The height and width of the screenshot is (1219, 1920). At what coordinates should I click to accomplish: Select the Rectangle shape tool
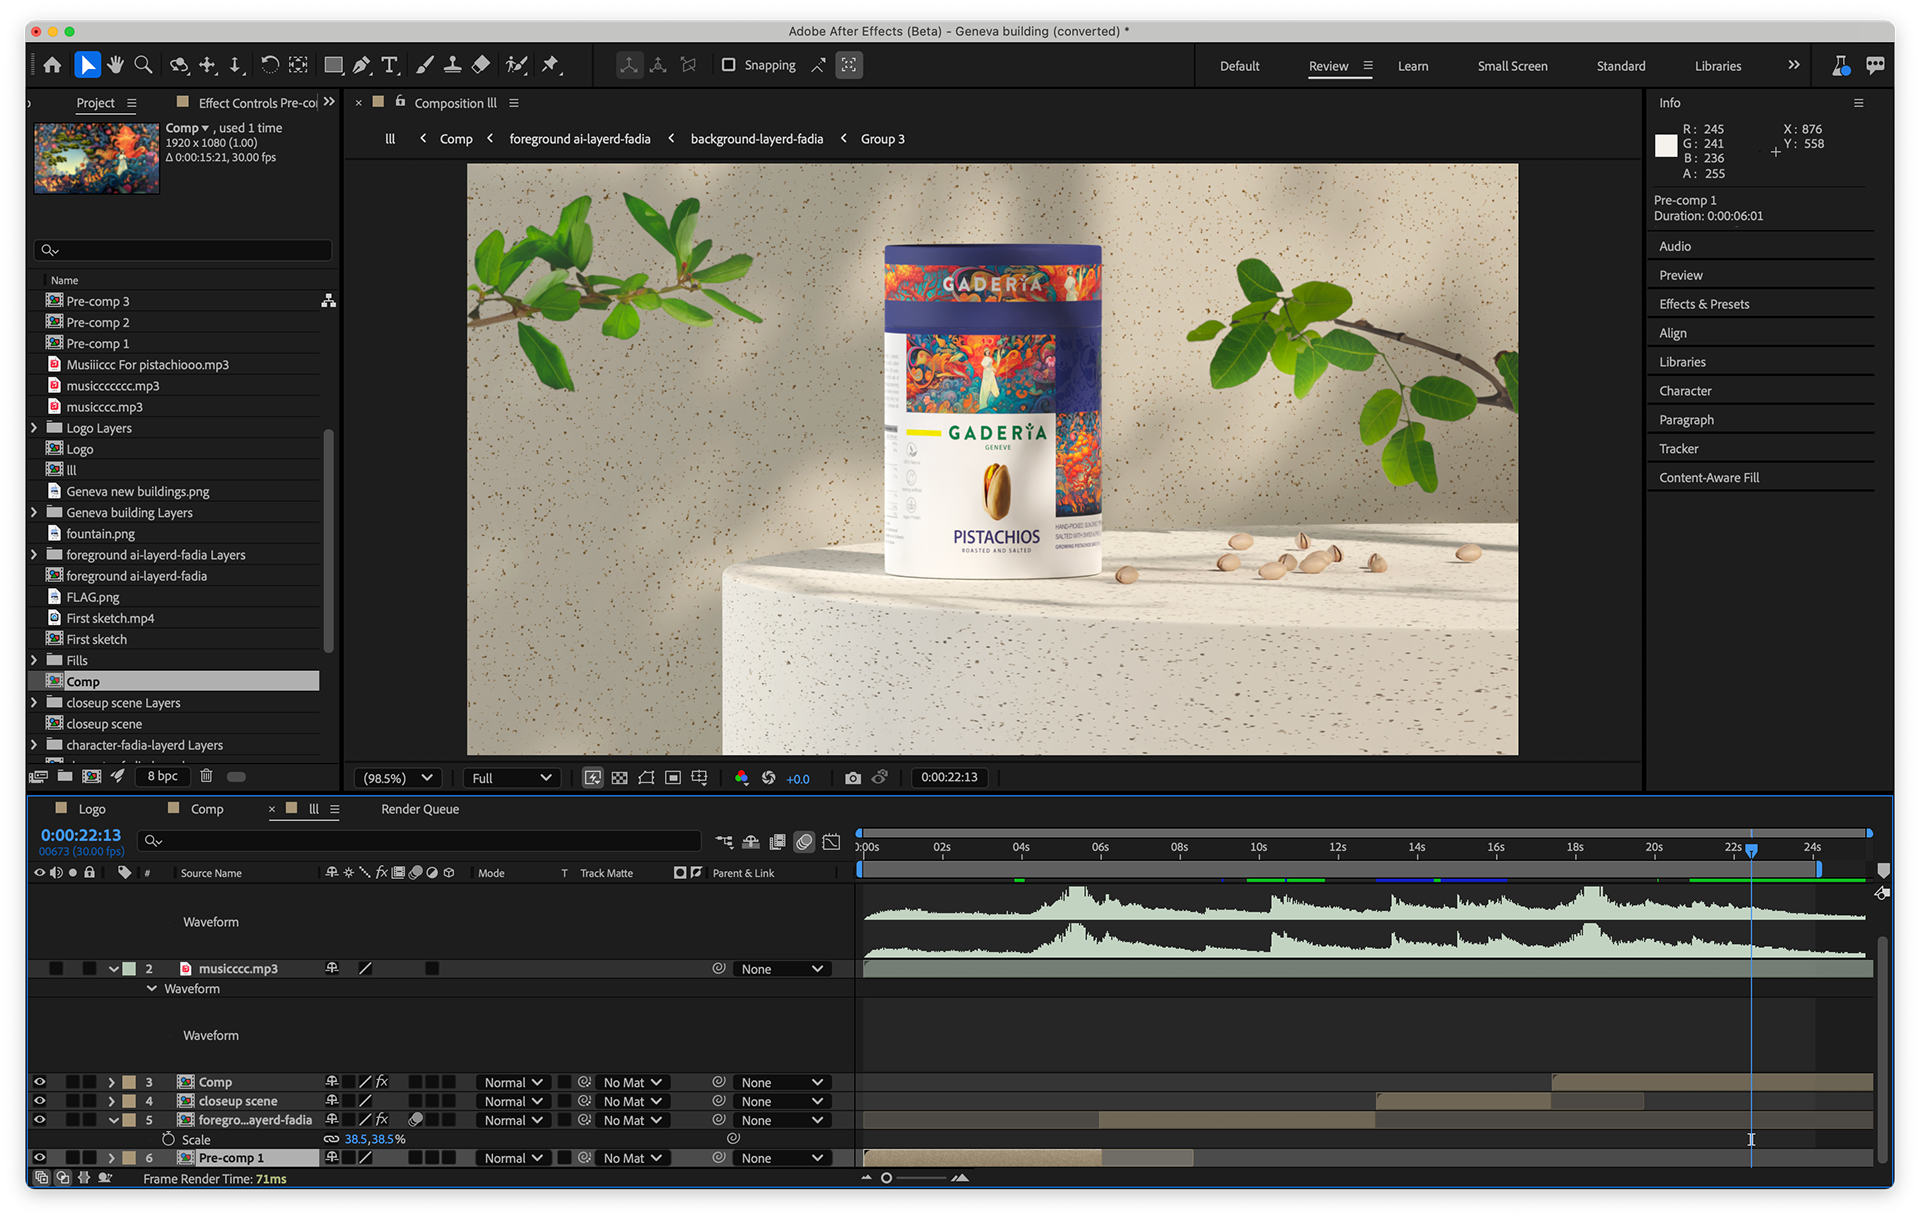333,65
